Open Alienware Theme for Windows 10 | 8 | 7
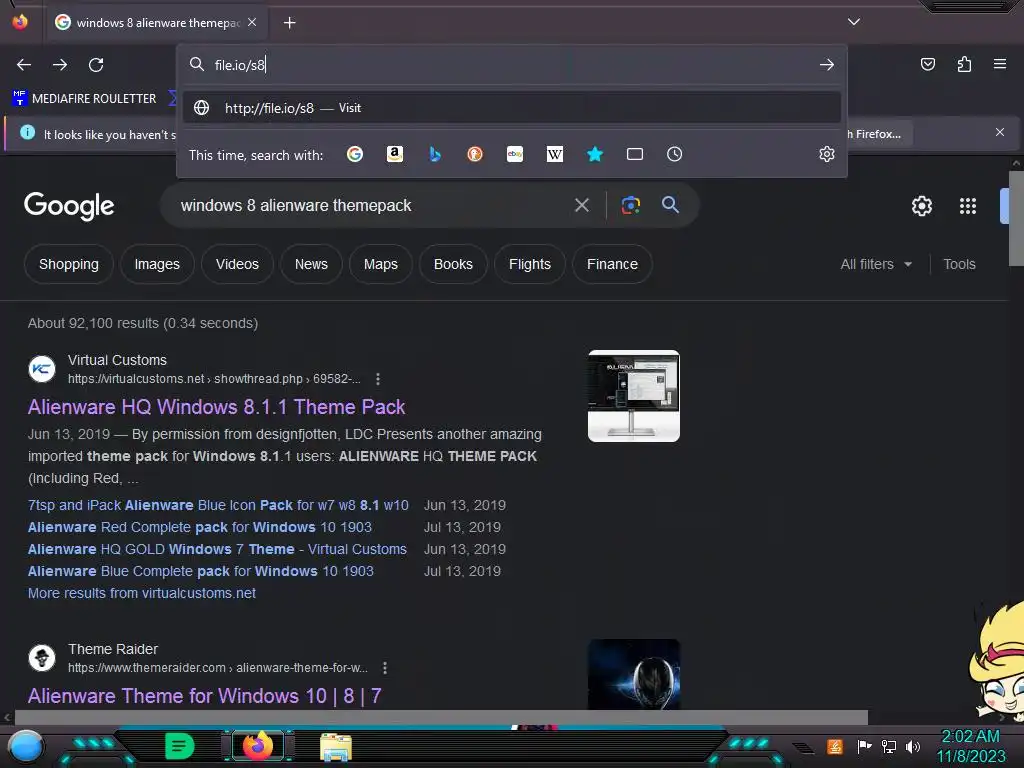Screen dimensions: 1024x768 (x=204, y=696)
